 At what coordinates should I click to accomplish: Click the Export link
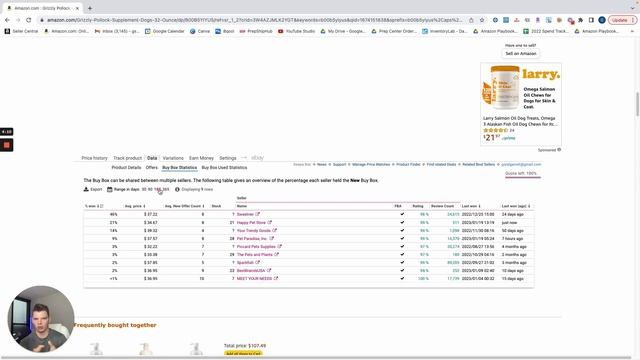click(x=96, y=189)
